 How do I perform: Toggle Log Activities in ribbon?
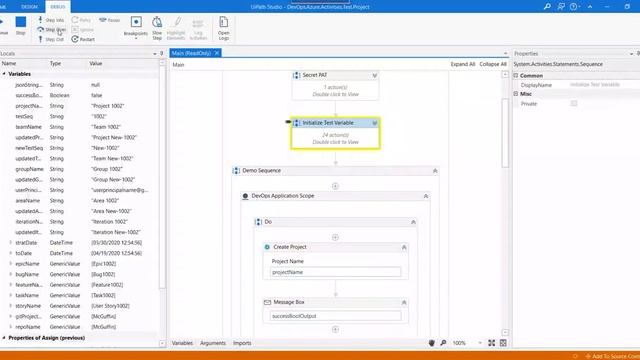[x=198, y=28]
